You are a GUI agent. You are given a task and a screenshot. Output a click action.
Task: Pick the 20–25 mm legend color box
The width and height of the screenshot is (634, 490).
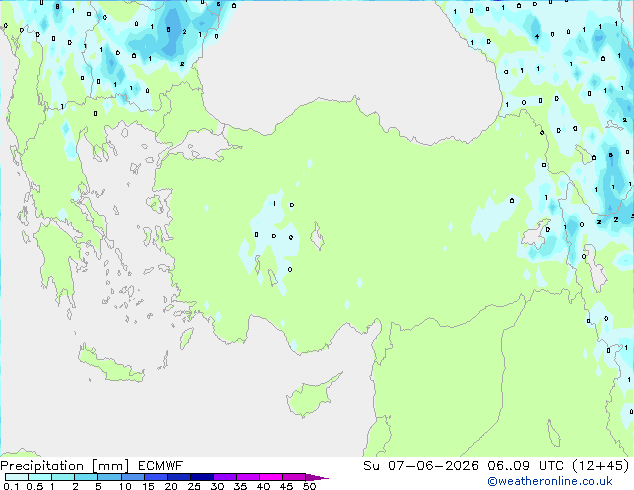(x=179, y=477)
